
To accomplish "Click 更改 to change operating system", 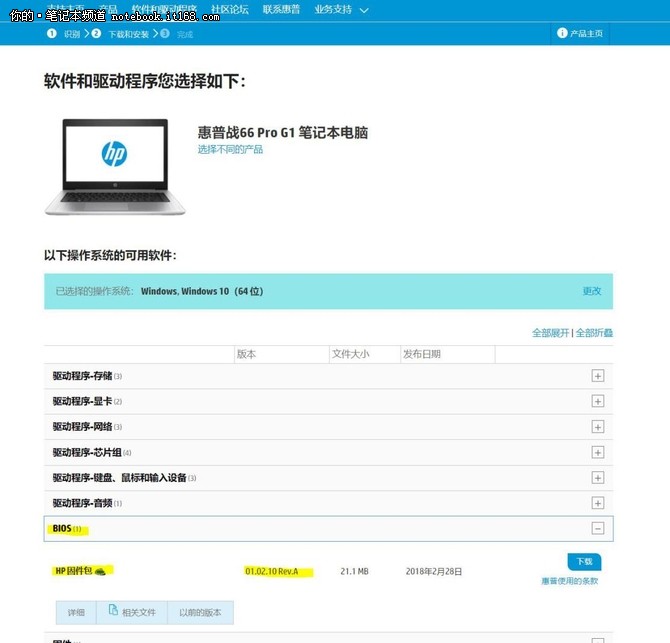I will pos(592,291).
